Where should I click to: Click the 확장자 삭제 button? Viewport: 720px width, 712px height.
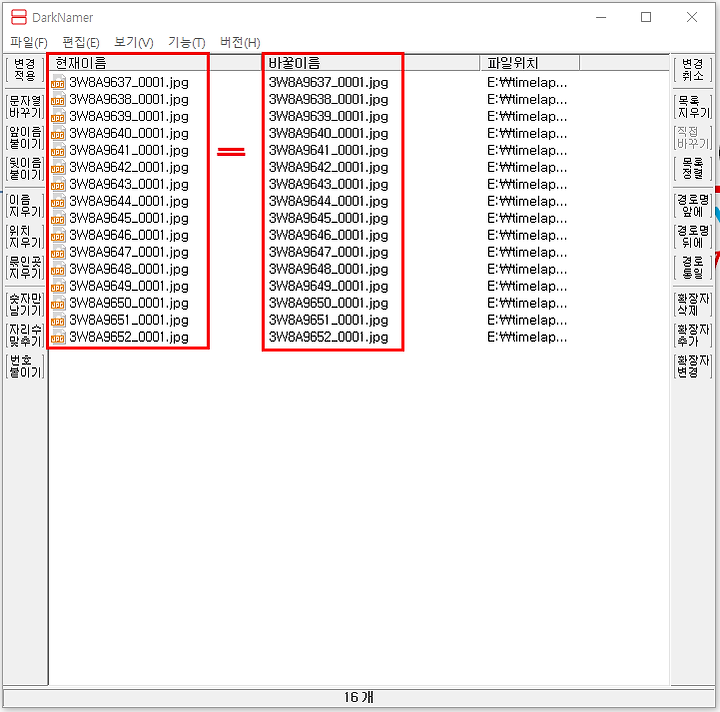[692, 304]
